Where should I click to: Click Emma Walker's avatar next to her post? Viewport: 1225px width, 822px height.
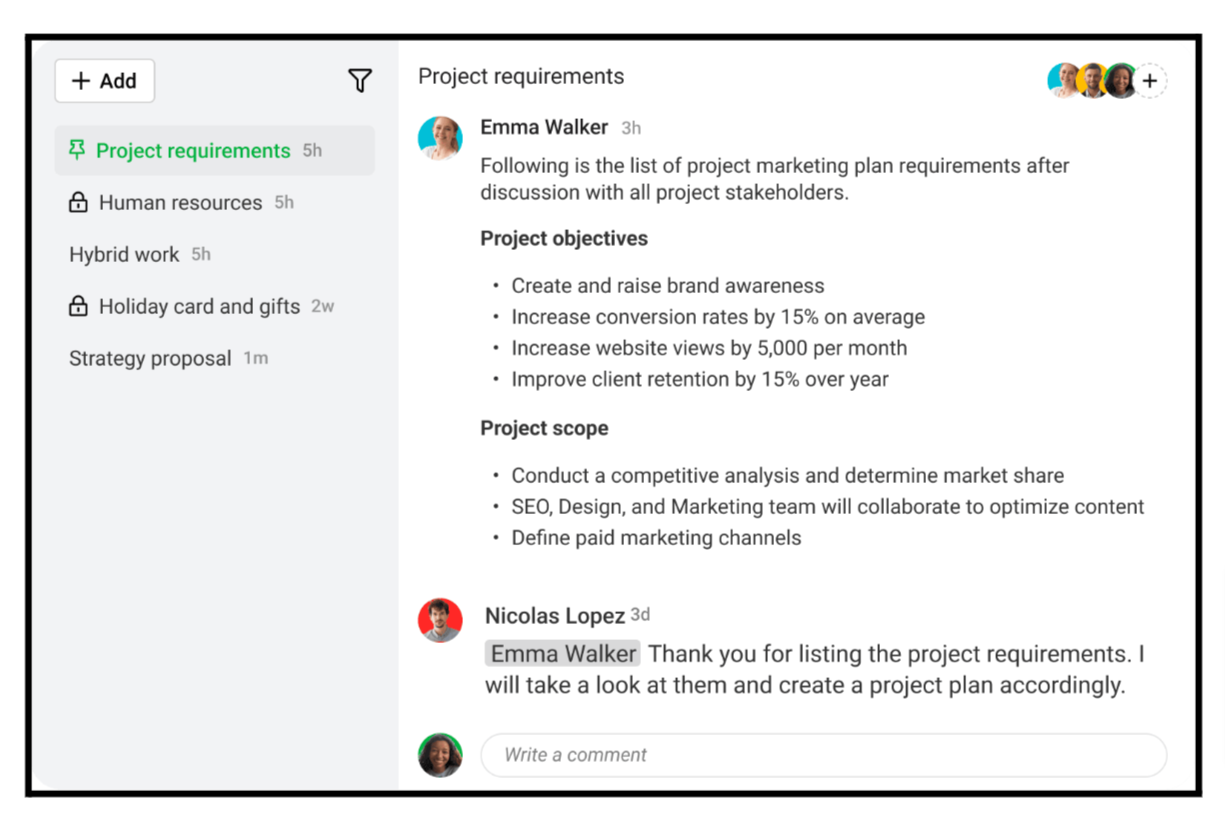[x=440, y=138]
